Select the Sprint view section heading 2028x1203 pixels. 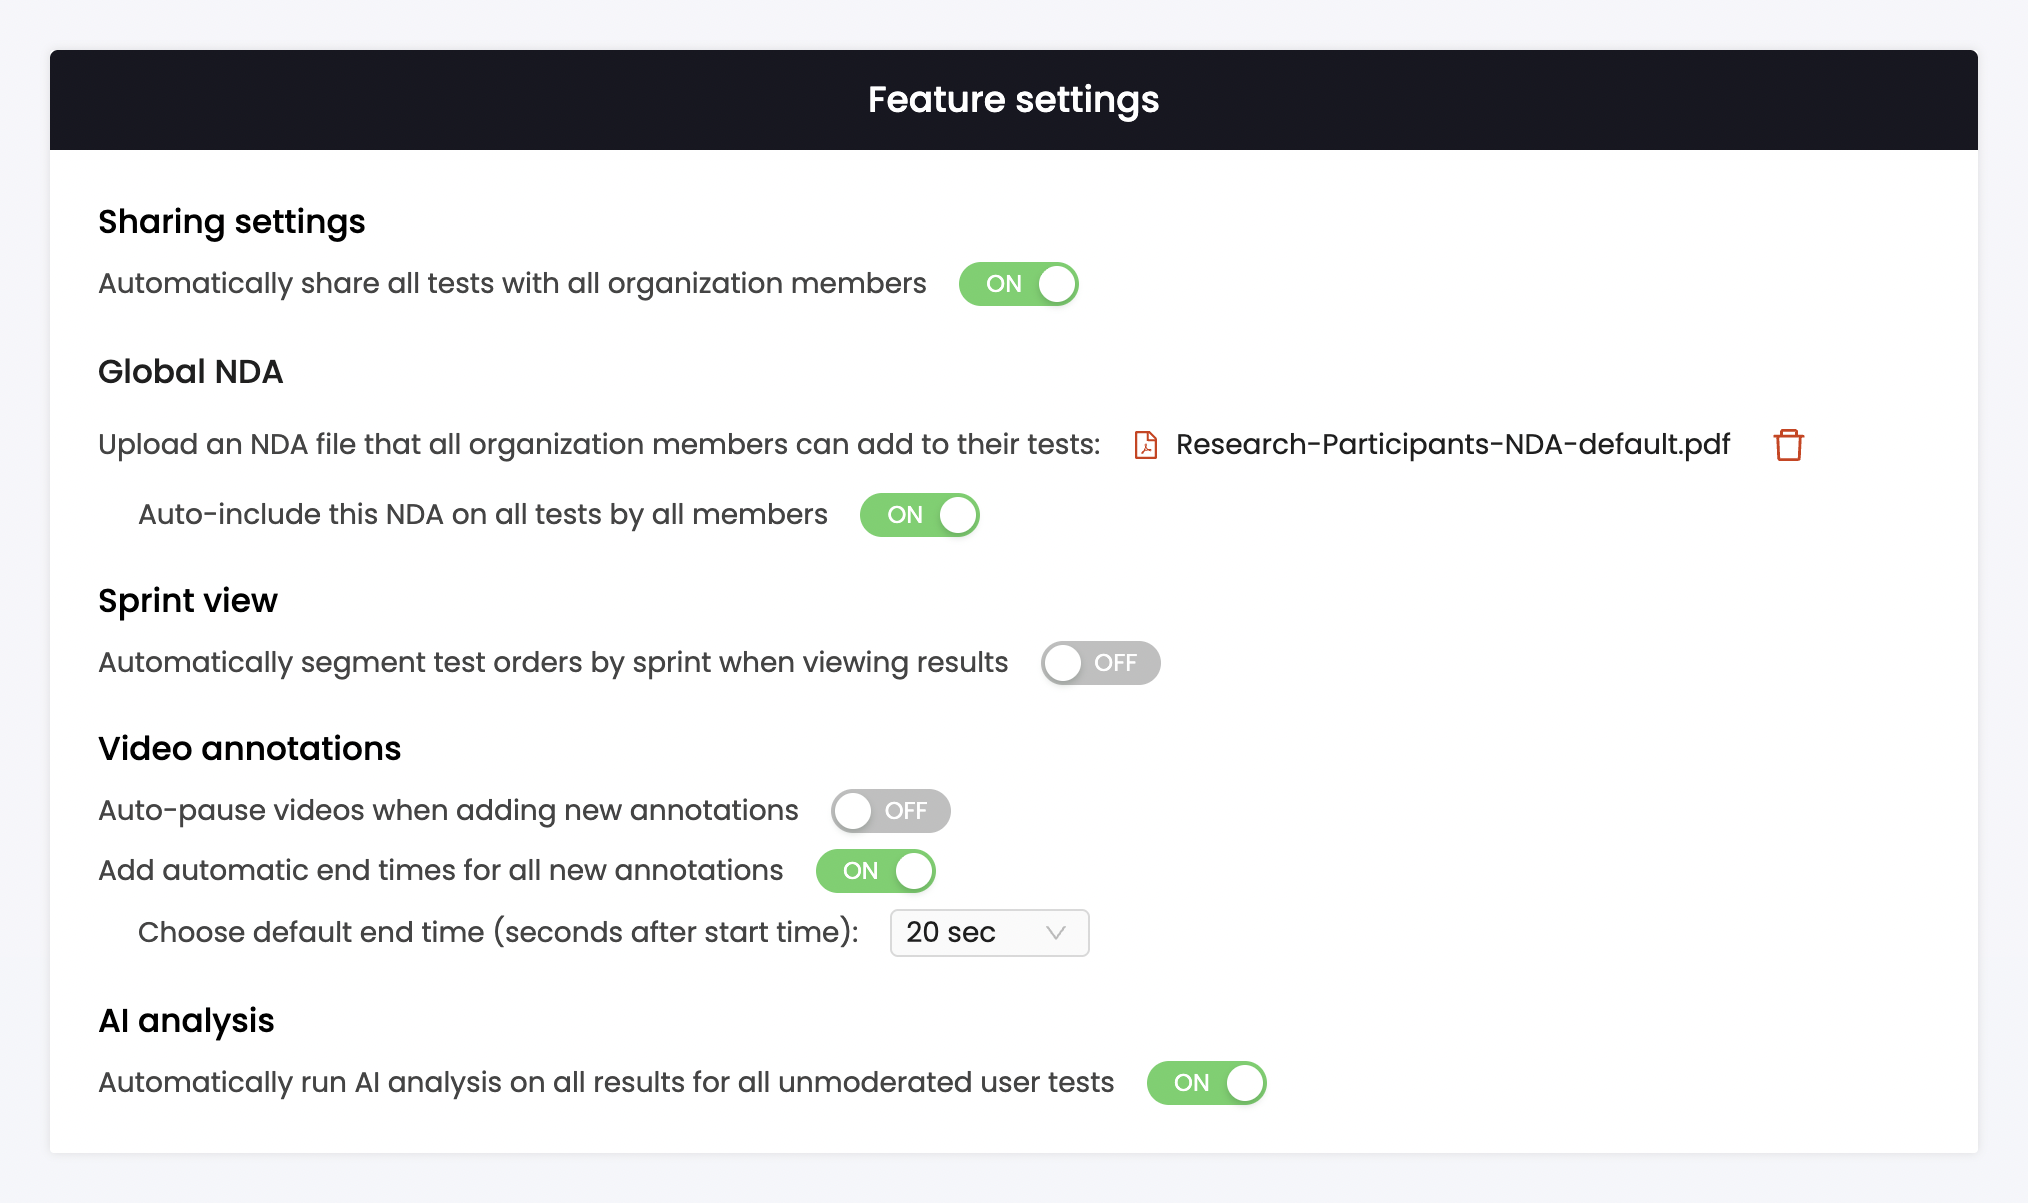pyautogui.click(x=187, y=601)
